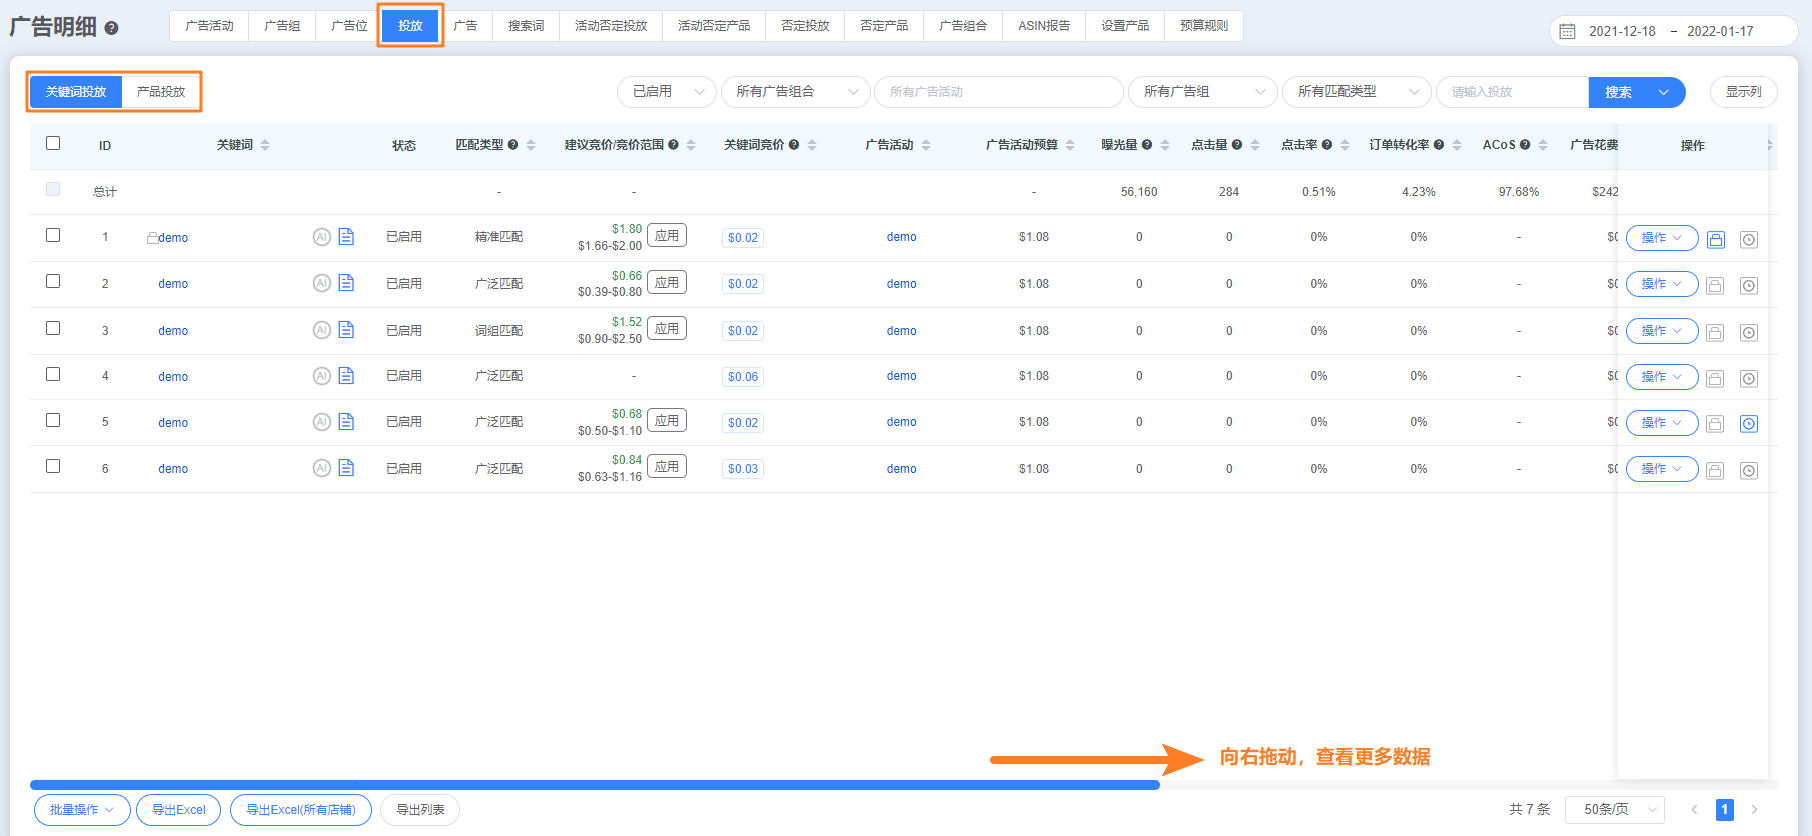Screen dimensions: 1812x836
Task: Open the calendar icon in date range picker
Action: point(1568,31)
